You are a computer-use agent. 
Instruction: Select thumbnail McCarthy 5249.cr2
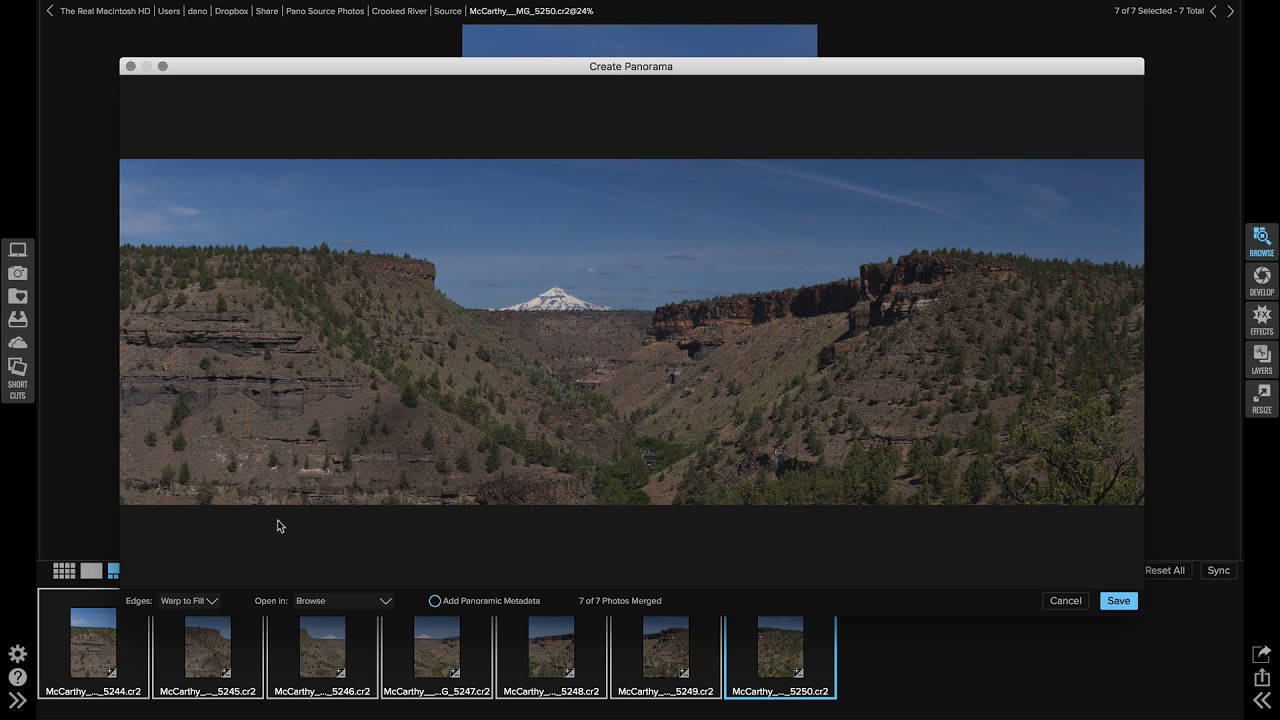coord(666,655)
